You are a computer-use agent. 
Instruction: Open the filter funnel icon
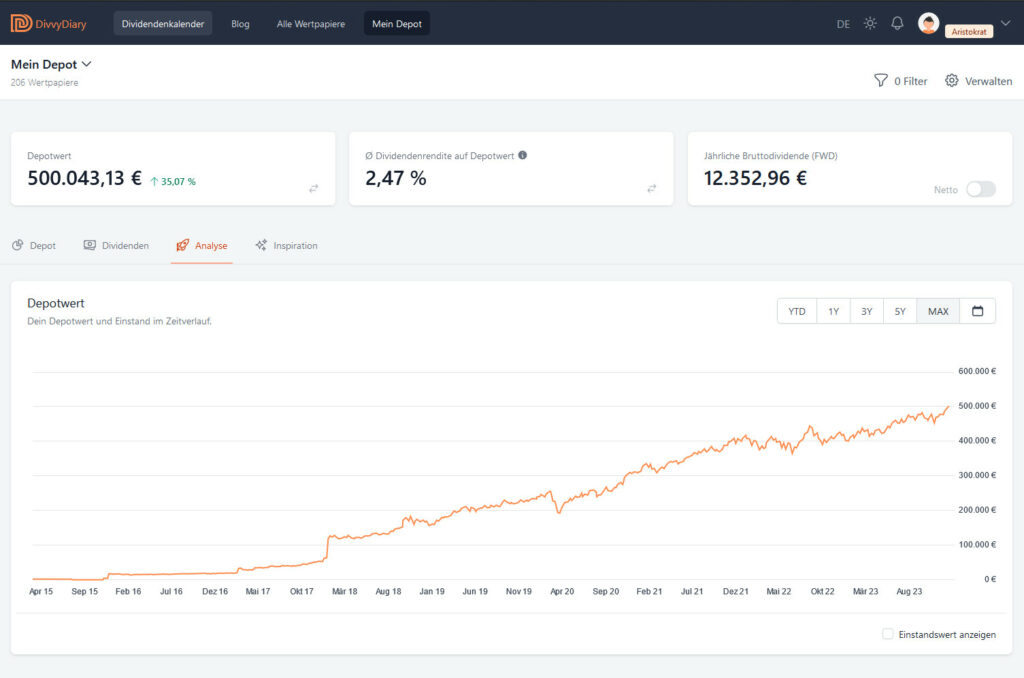(x=880, y=80)
